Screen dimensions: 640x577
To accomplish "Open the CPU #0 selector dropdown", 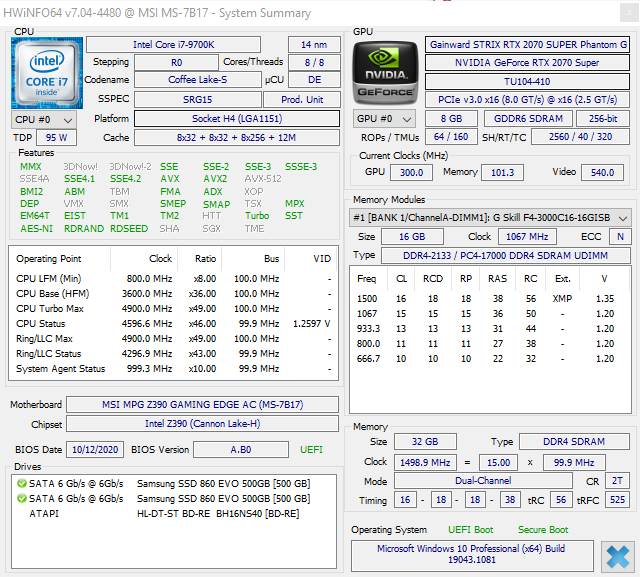I will (x=44, y=120).
